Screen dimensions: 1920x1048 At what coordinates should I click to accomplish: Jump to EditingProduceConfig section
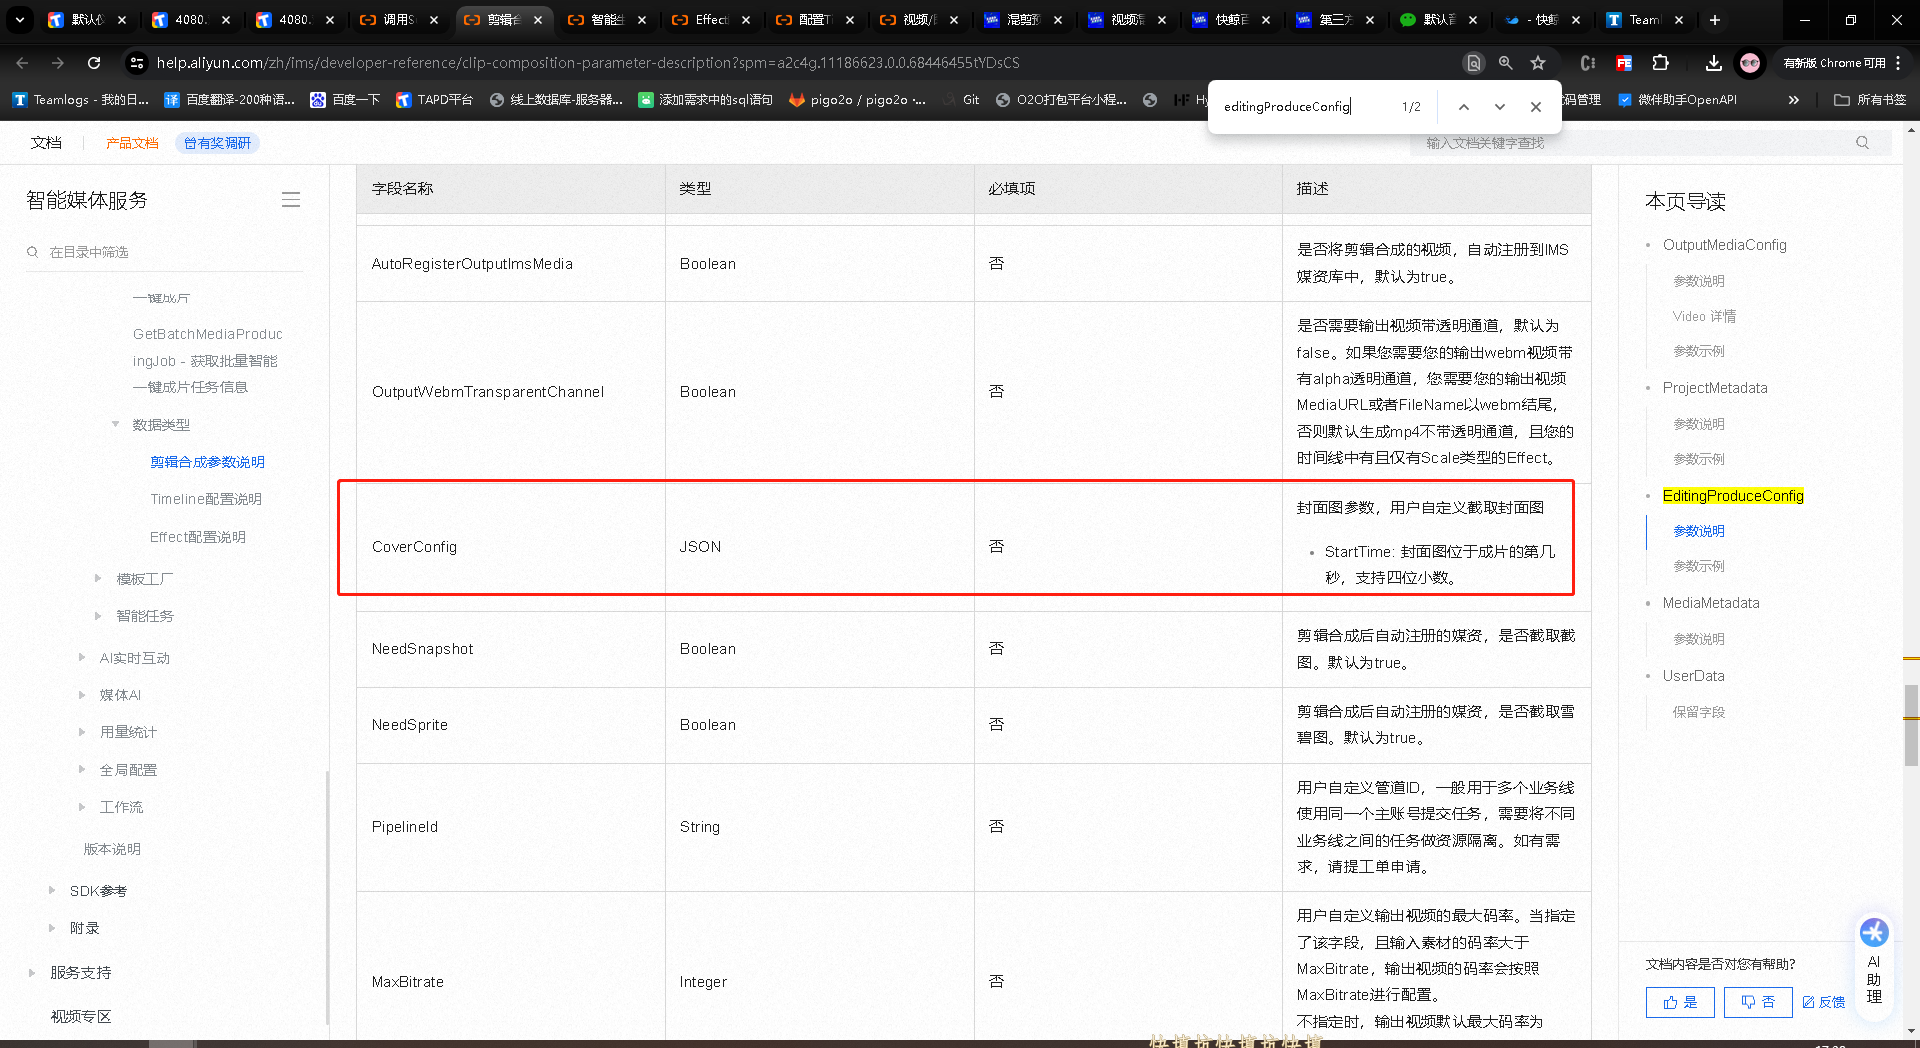coord(1733,496)
